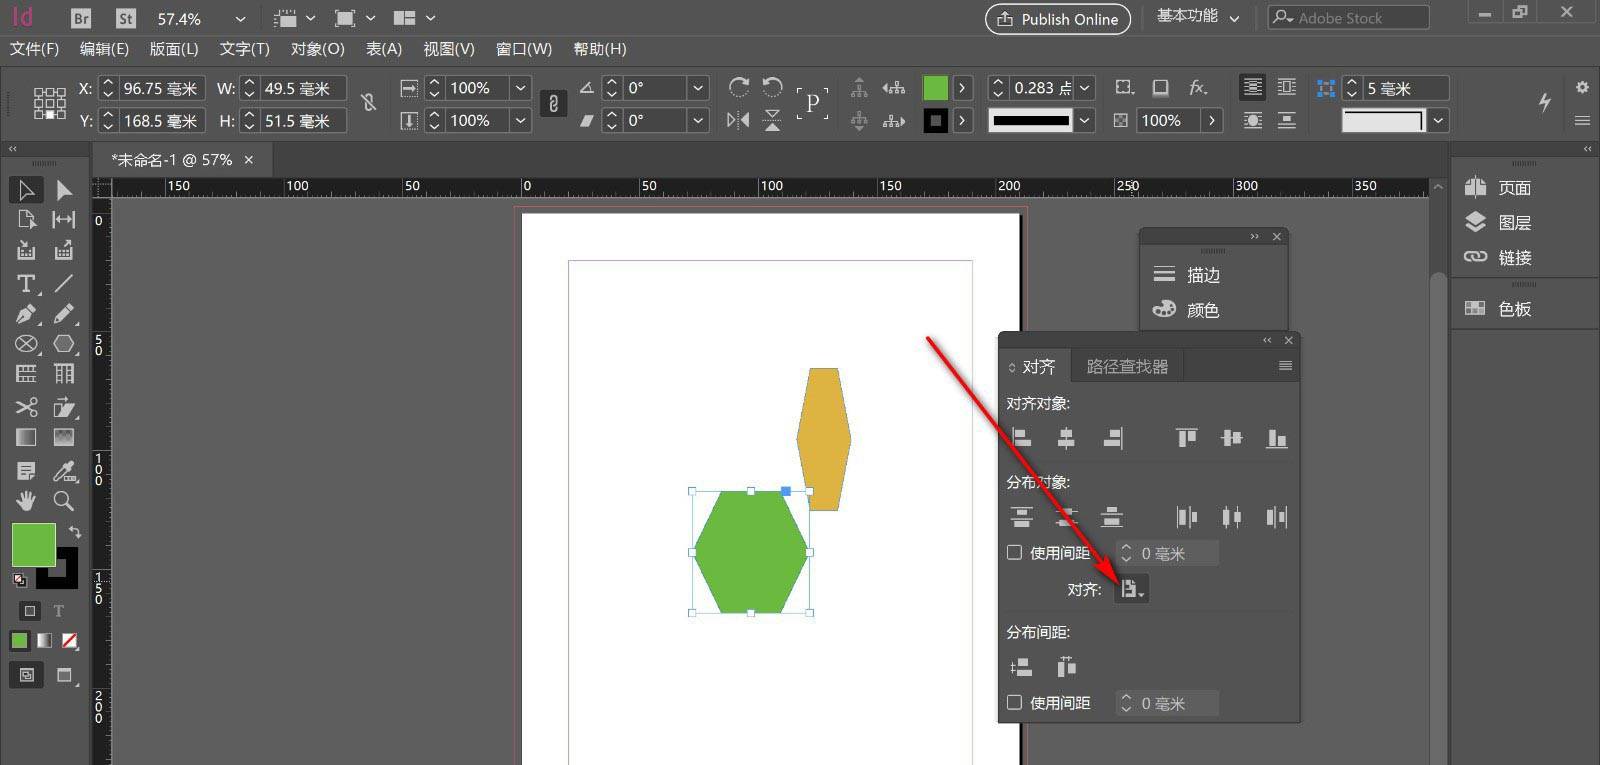Select the Line tool
This screenshot has height=765, width=1600.
[x=64, y=284]
